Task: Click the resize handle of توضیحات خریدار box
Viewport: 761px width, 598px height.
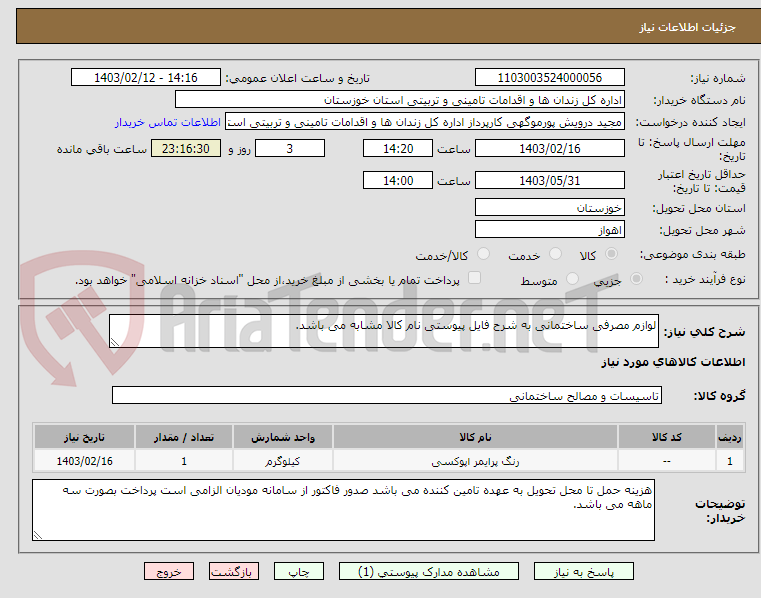Action: tap(38, 535)
